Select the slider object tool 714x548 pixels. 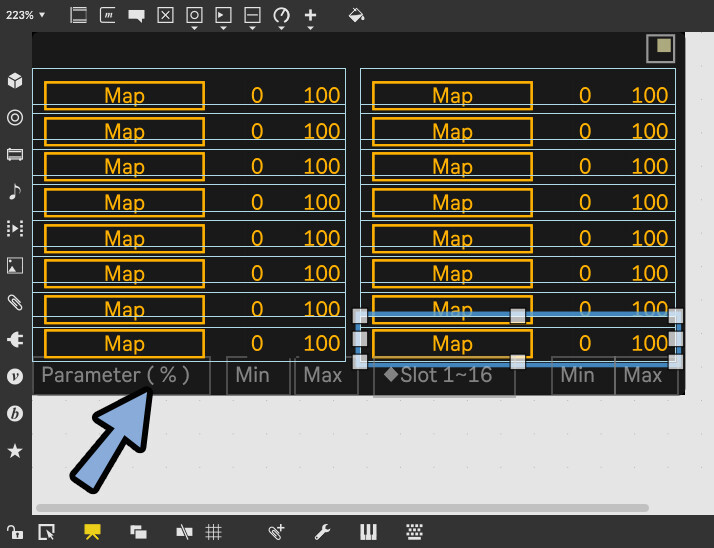tap(252, 15)
